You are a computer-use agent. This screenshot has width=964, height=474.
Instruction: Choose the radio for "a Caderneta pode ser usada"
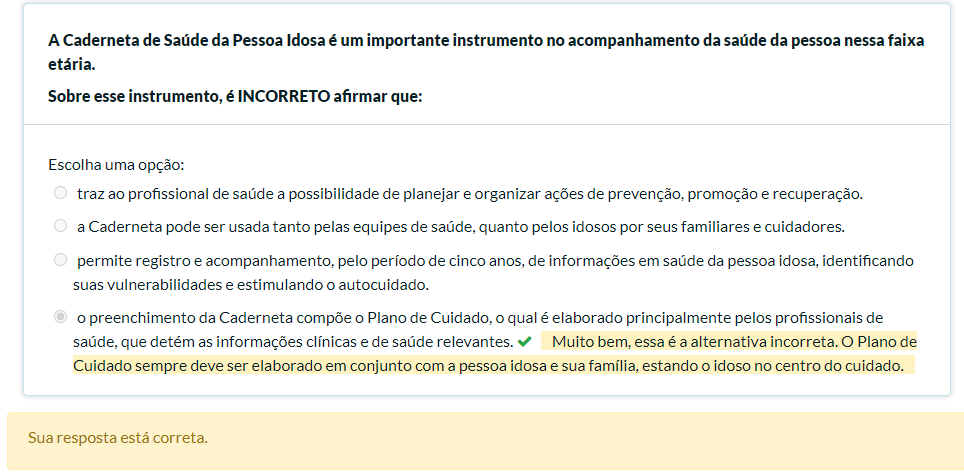[61, 225]
